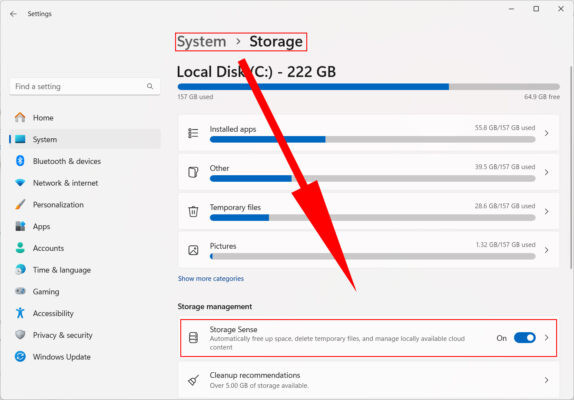Viewport: 574px width, 400px height.
Task: Expand Installed apps with its chevron
Action: pyautogui.click(x=547, y=133)
